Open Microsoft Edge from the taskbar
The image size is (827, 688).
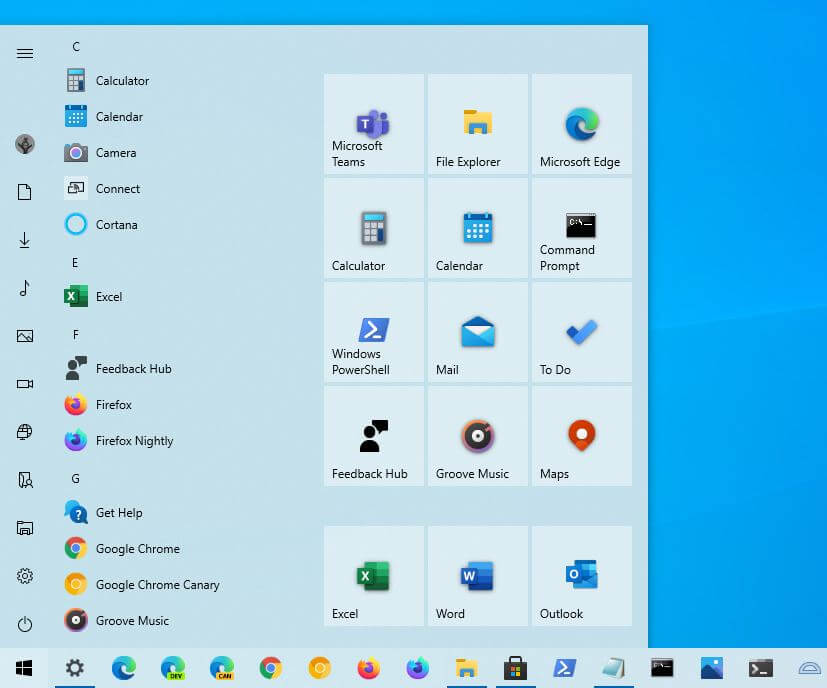(x=124, y=668)
